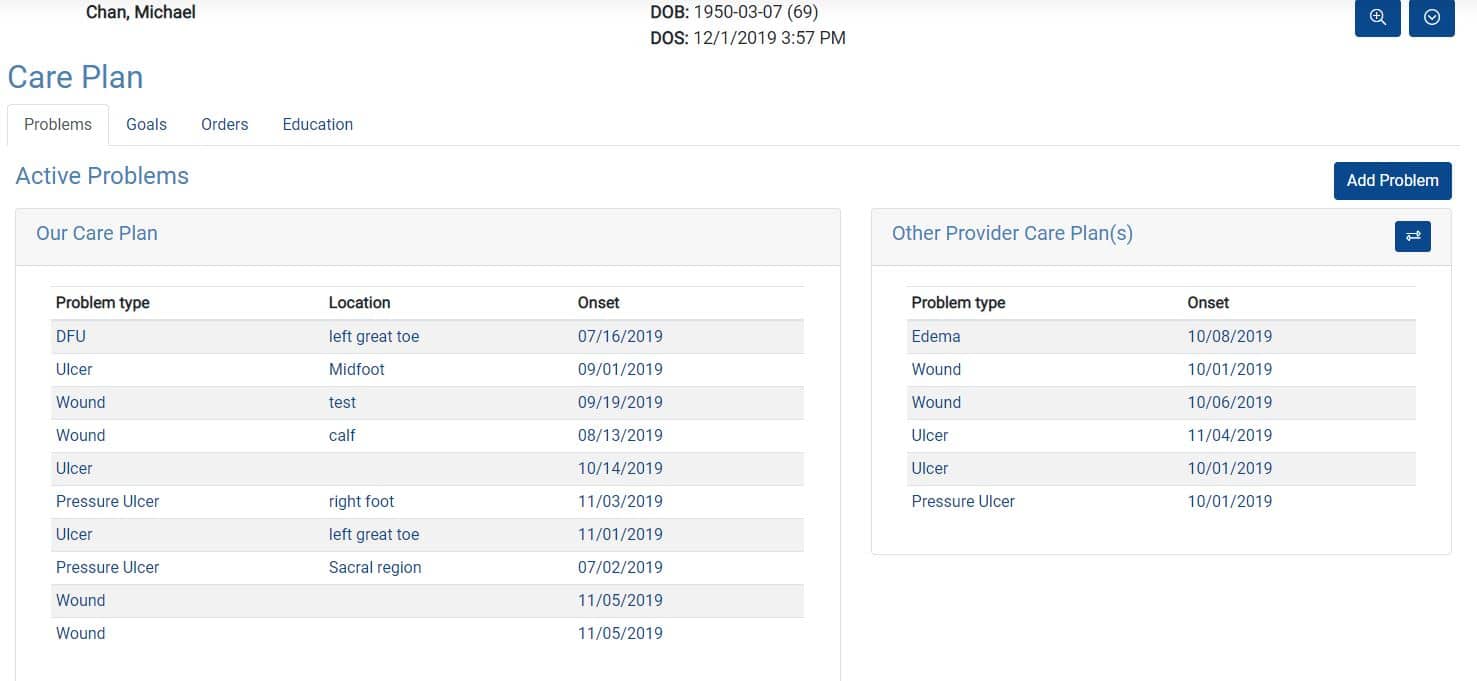This screenshot has height=681, width=1477.
Task: Open the Orders tab
Action: 224,124
